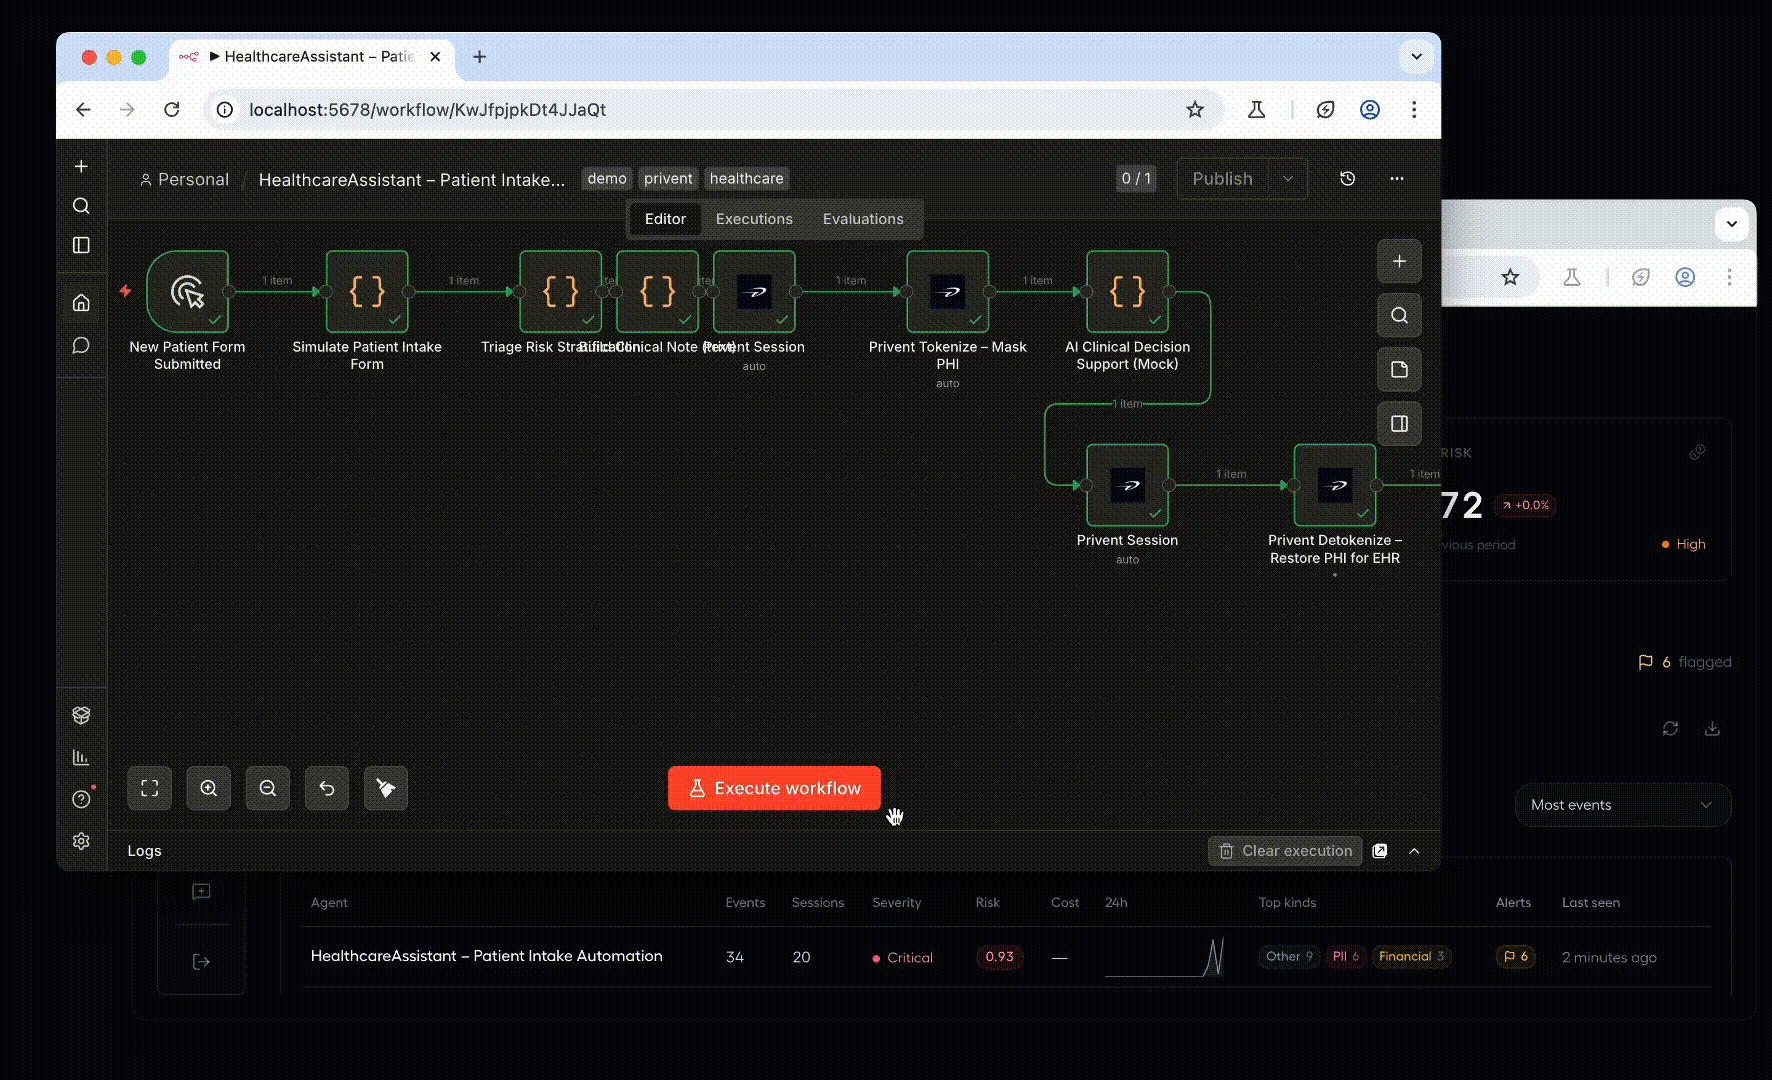Click the healthcare tag
This screenshot has height=1080, width=1772.
coord(747,179)
